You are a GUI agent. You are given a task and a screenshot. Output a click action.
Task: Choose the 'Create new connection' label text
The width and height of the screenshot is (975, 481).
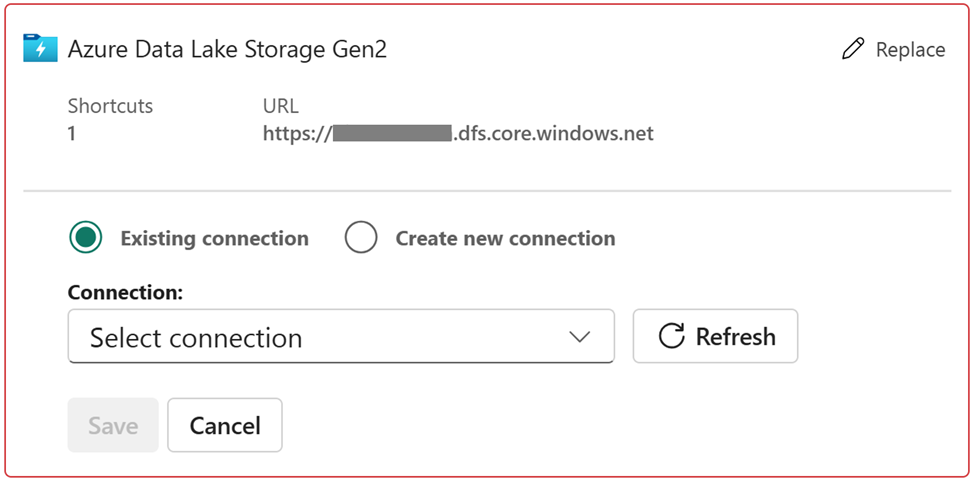(506, 239)
